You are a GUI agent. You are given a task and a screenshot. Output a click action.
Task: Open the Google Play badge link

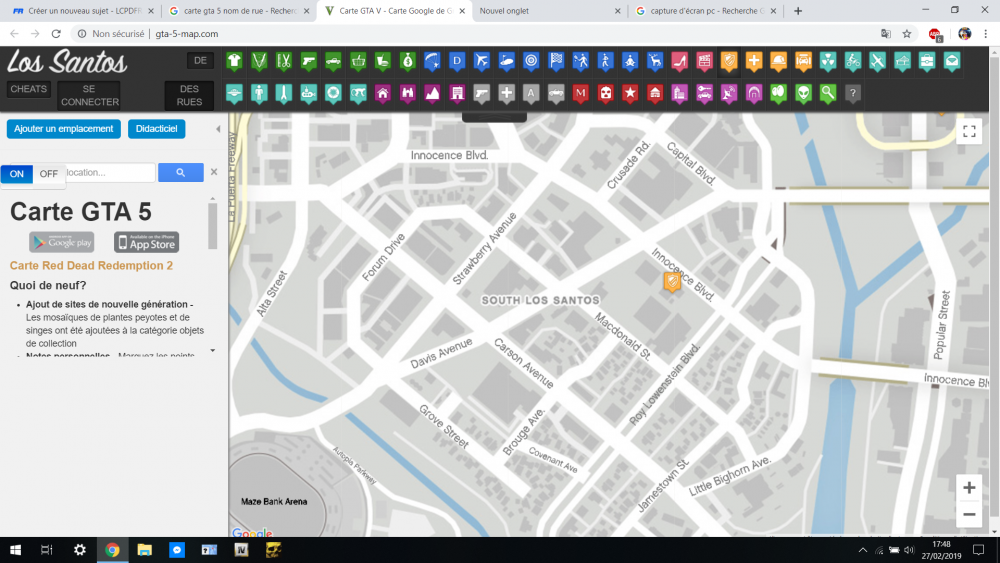pyautogui.click(x=62, y=242)
